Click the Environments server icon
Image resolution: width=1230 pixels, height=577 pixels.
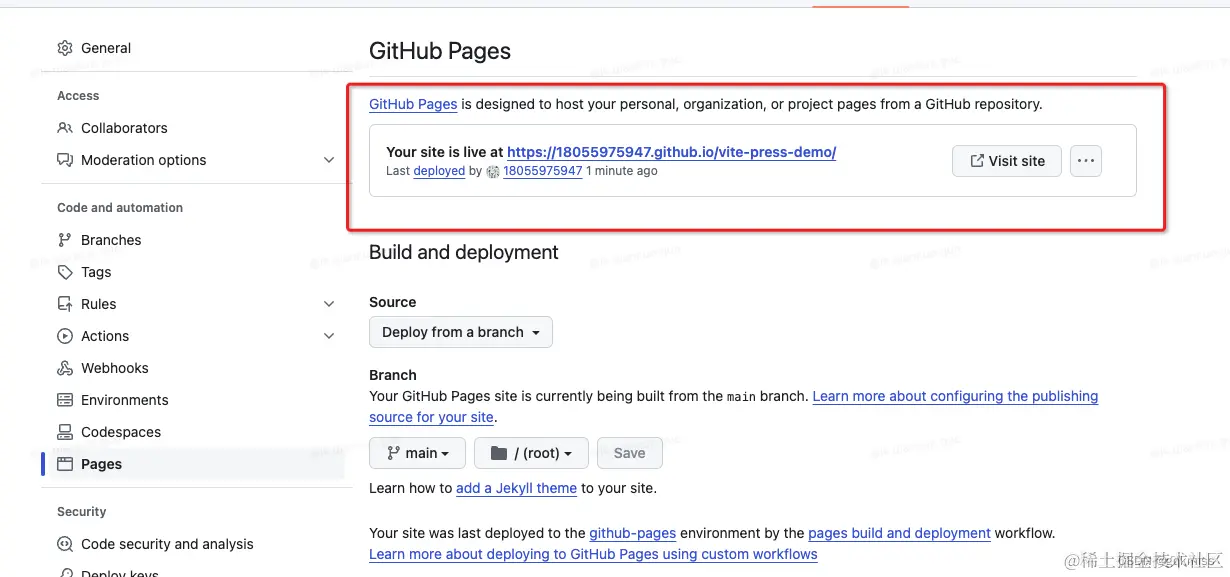[x=65, y=400]
